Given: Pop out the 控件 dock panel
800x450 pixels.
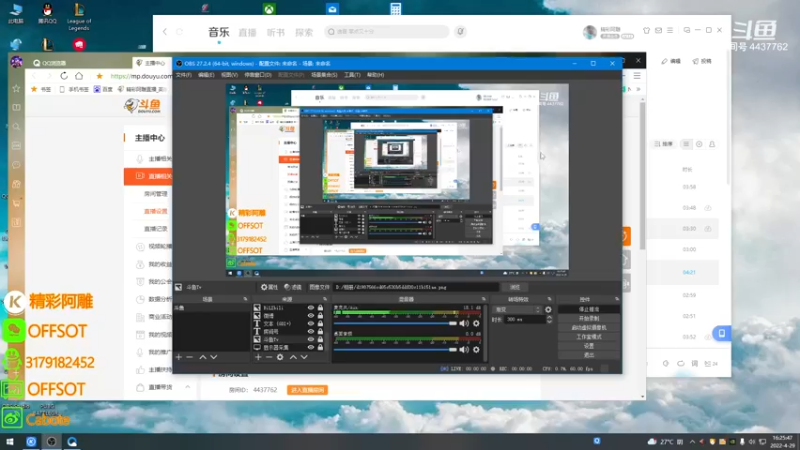Looking at the screenshot, I should tap(617, 299).
